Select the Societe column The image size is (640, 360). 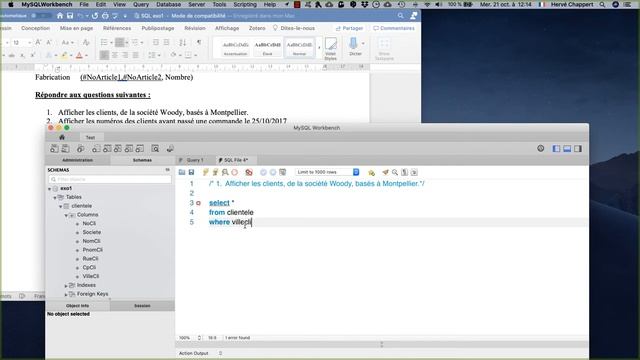[91, 232]
